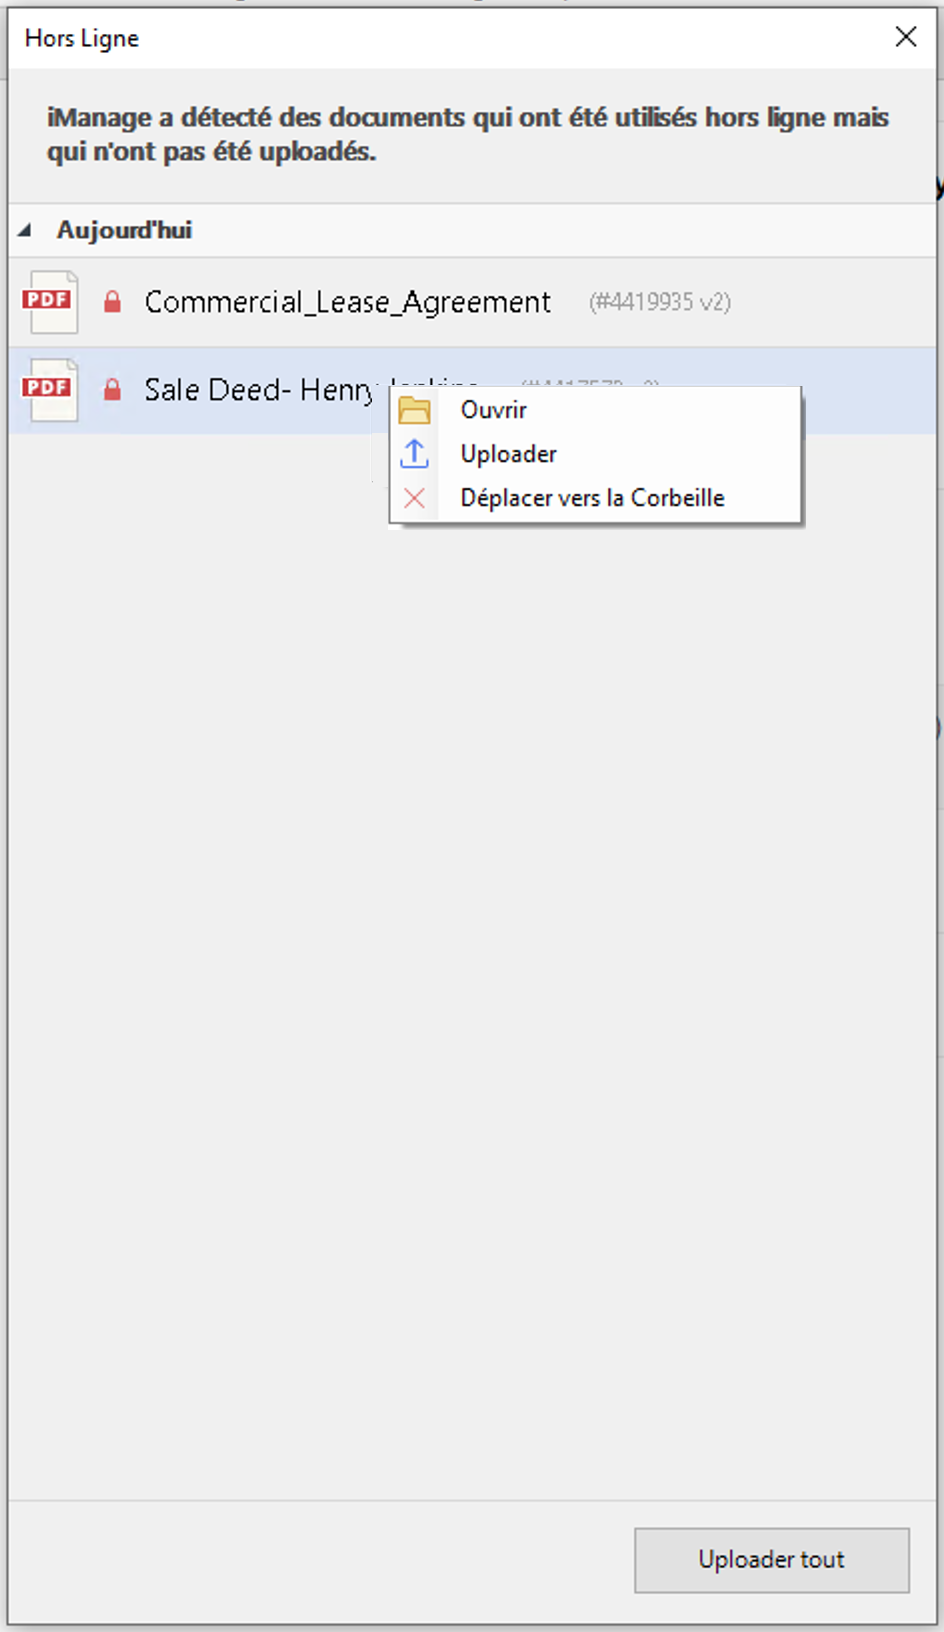Click the PDF icon for Sale Deed document

[49, 390]
